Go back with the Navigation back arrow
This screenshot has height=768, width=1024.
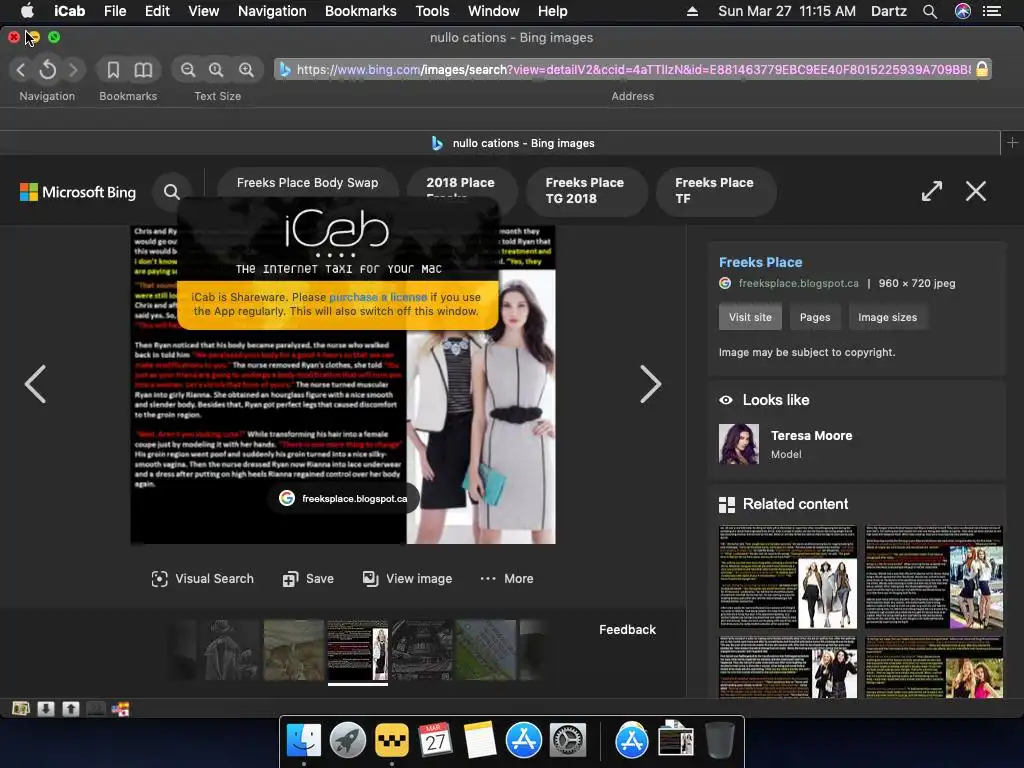tap(21, 70)
